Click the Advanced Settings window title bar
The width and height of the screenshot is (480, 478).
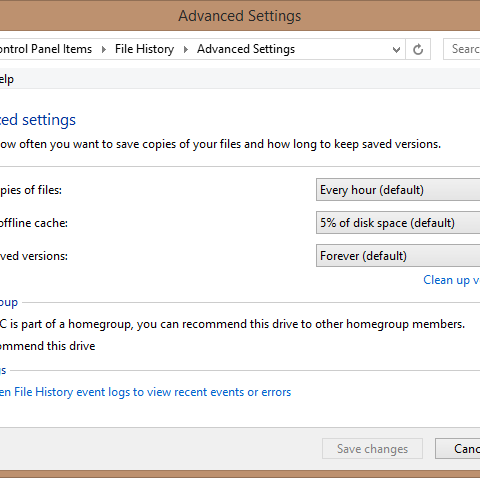point(240,16)
